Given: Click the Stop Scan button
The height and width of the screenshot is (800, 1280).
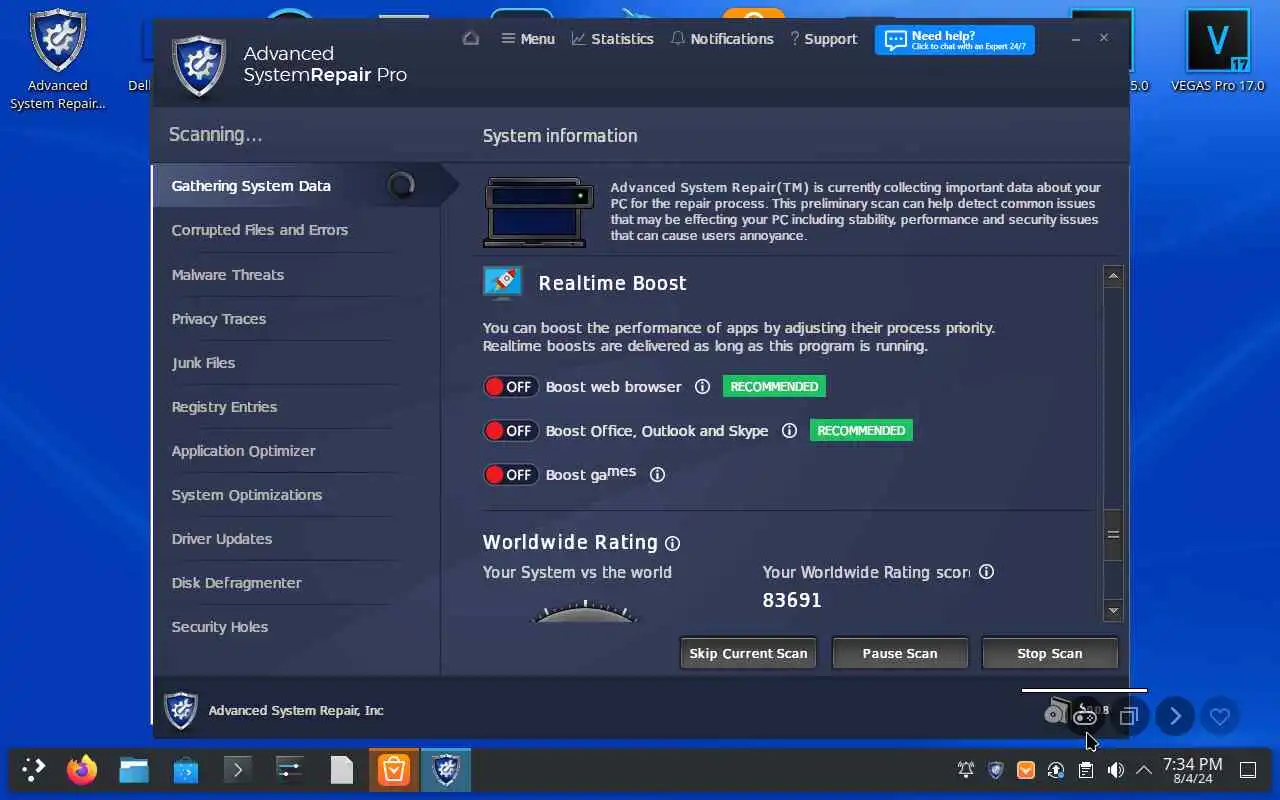Looking at the screenshot, I should click(x=1049, y=653).
